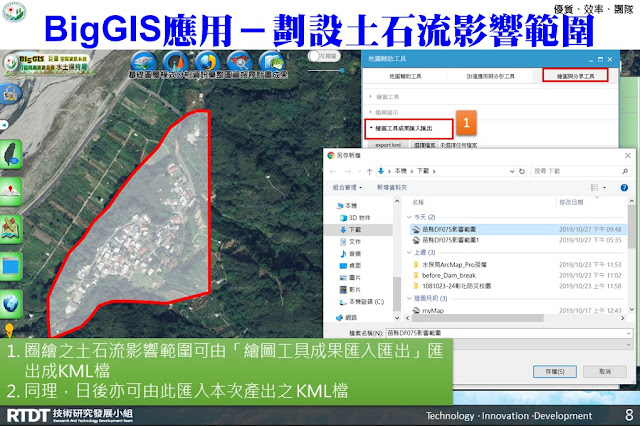
Task: Open the view options dropdown arrow
Action: pyautogui.click(x=604, y=188)
